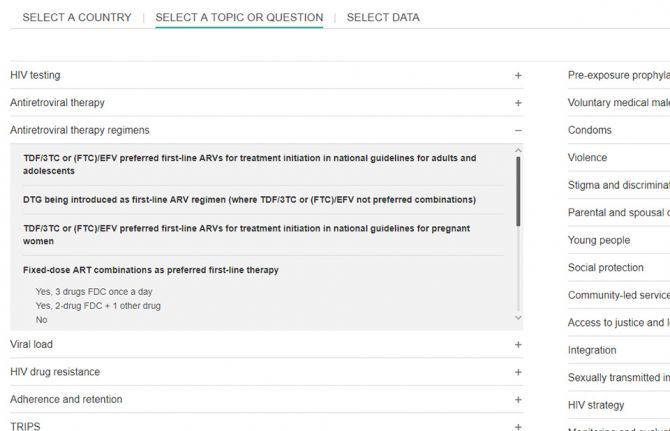Click Fixed-dose ART combinations question heading
The image size is (670, 431).
coord(151,270)
